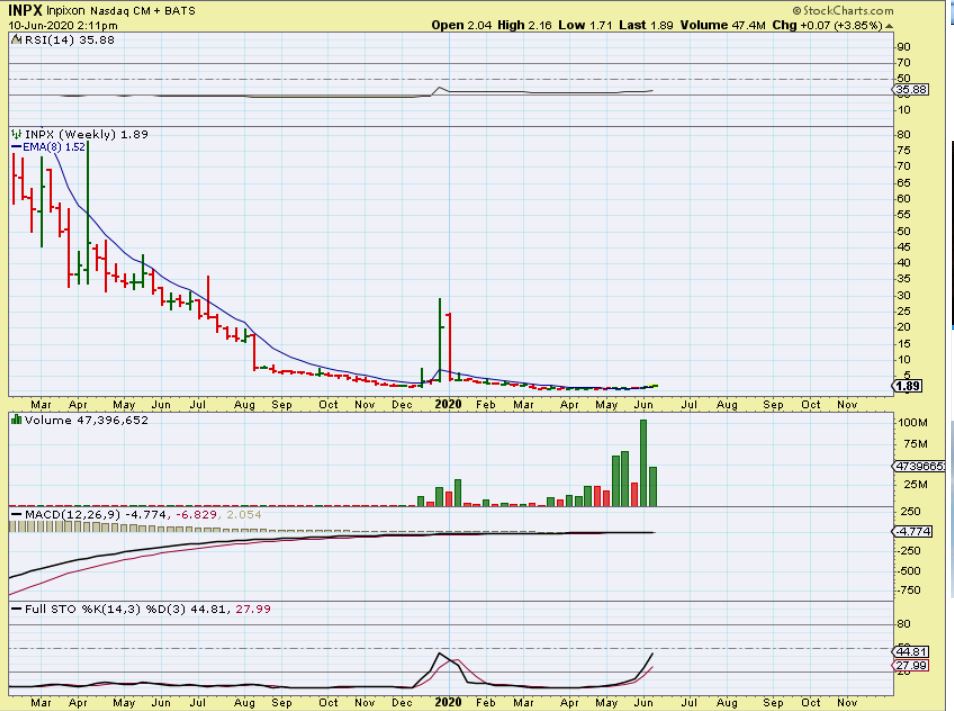The width and height of the screenshot is (954, 711).
Task: Click the MACD -4.774 value tag
Action: pos(910,532)
